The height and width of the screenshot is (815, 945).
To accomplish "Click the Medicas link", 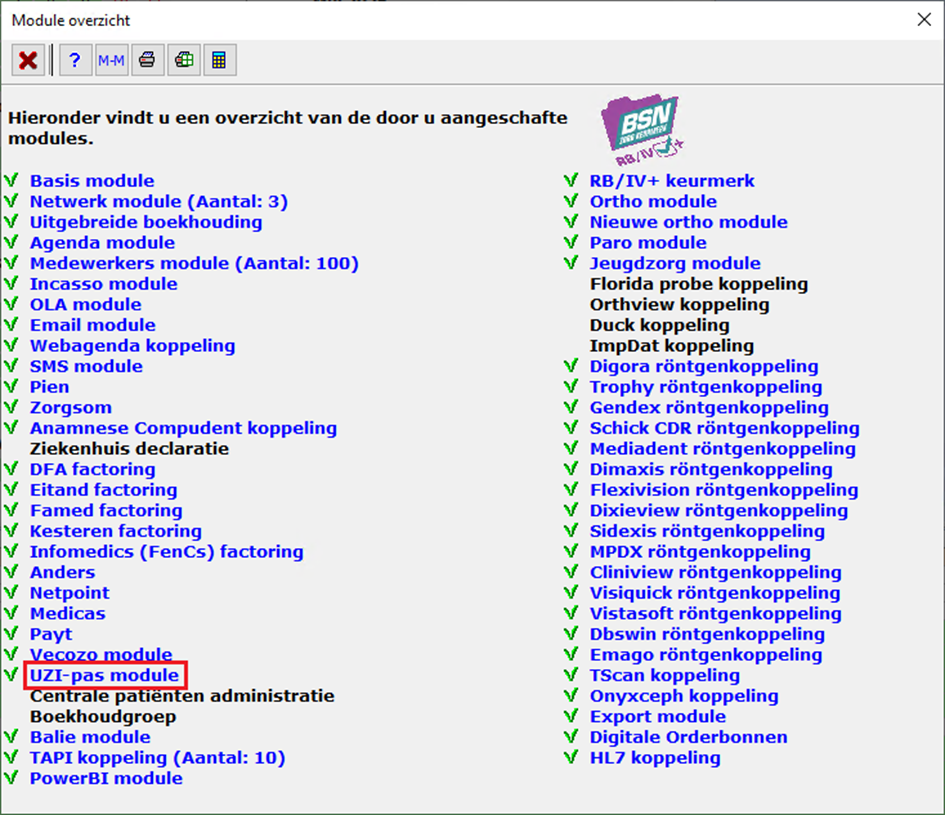I will tap(68, 613).
